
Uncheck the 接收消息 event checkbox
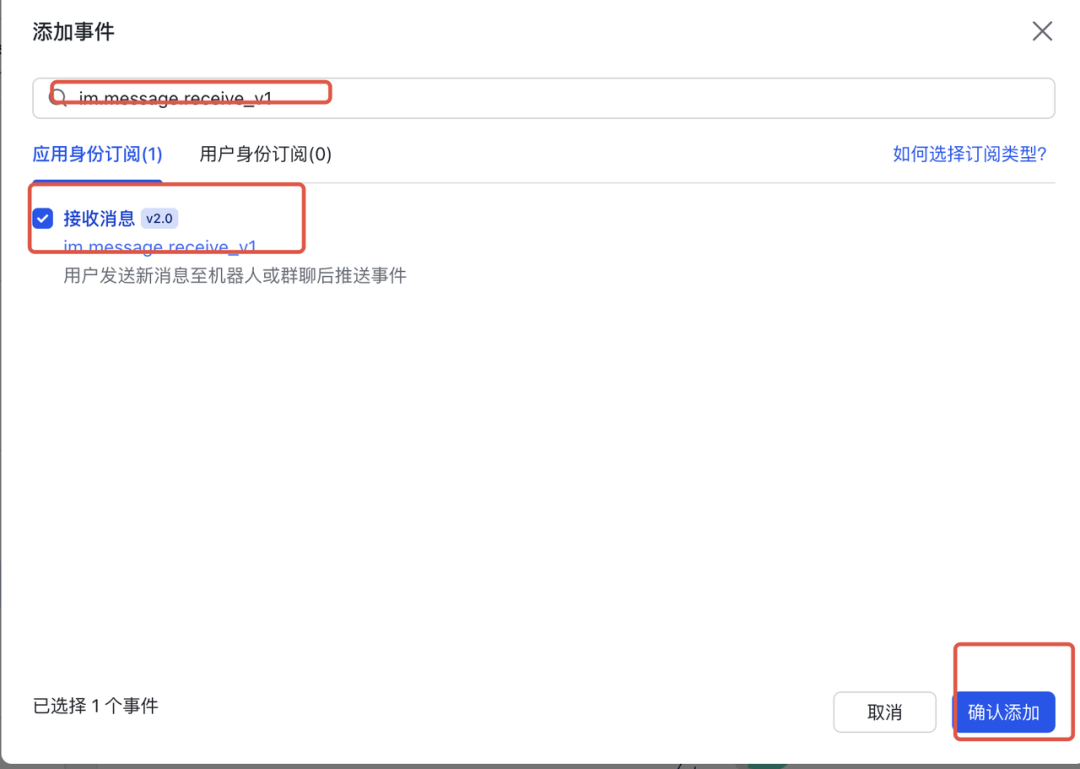coord(43,218)
